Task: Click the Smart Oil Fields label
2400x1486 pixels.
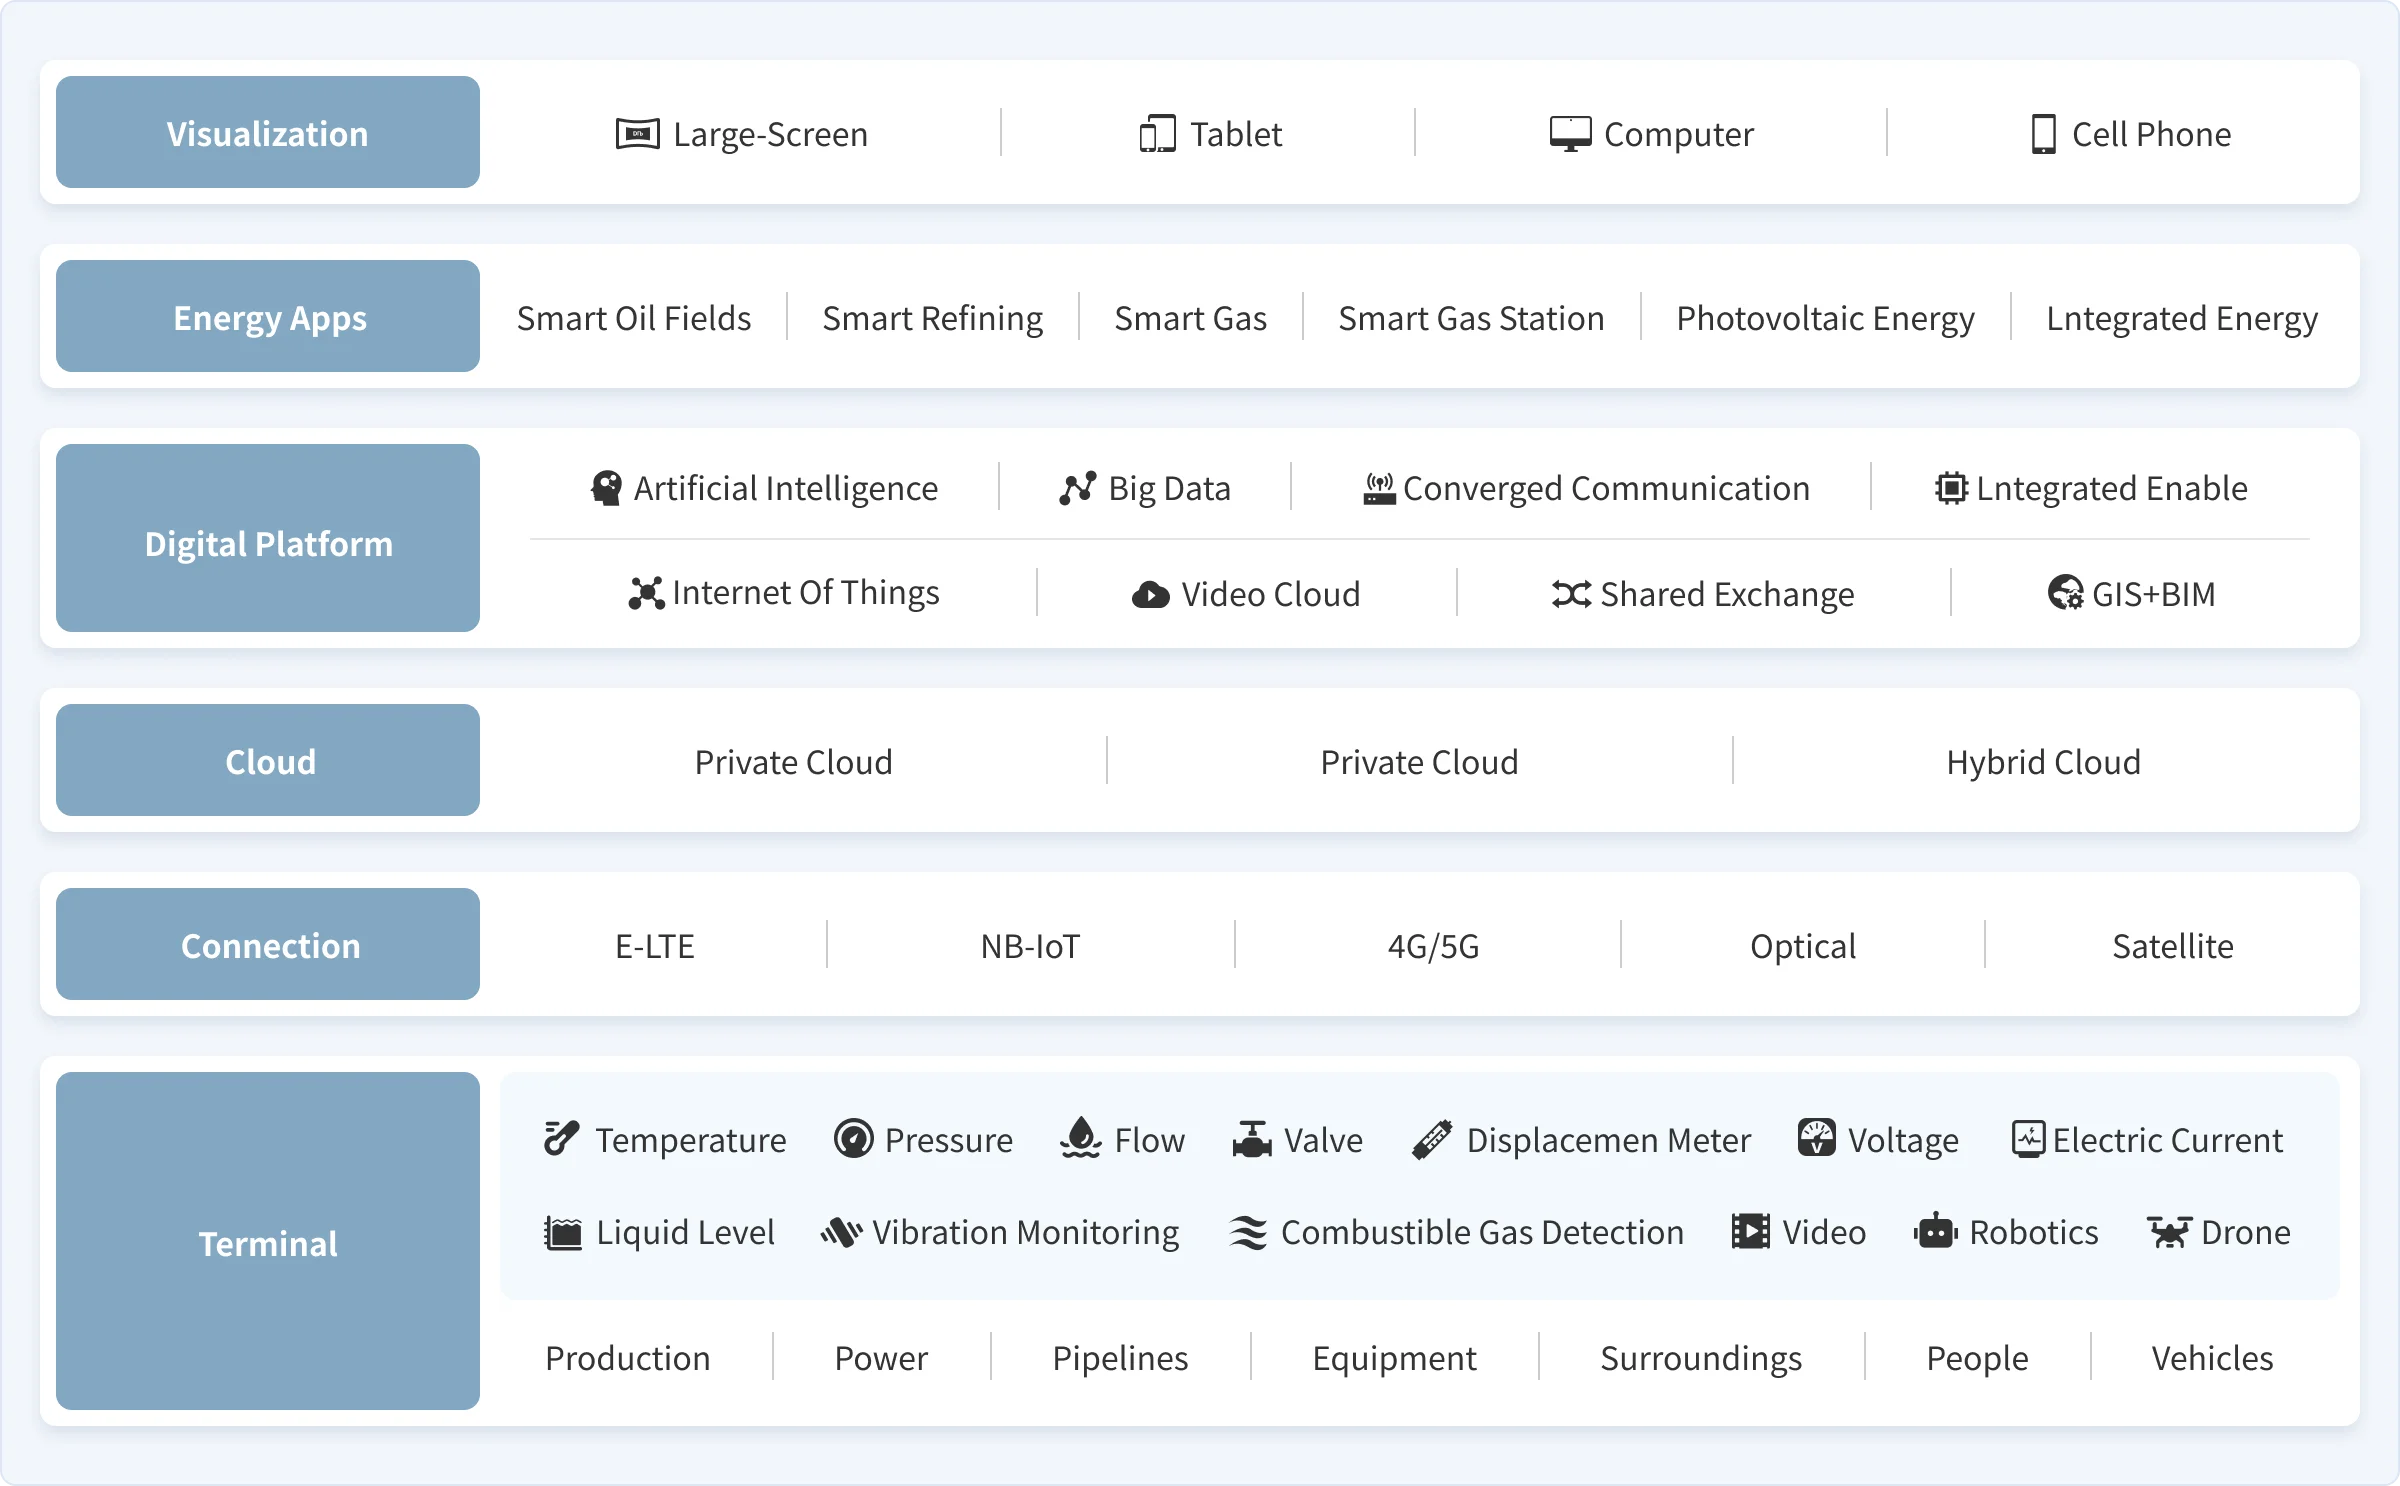Action: pyautogui.click(x=634, y=318)
